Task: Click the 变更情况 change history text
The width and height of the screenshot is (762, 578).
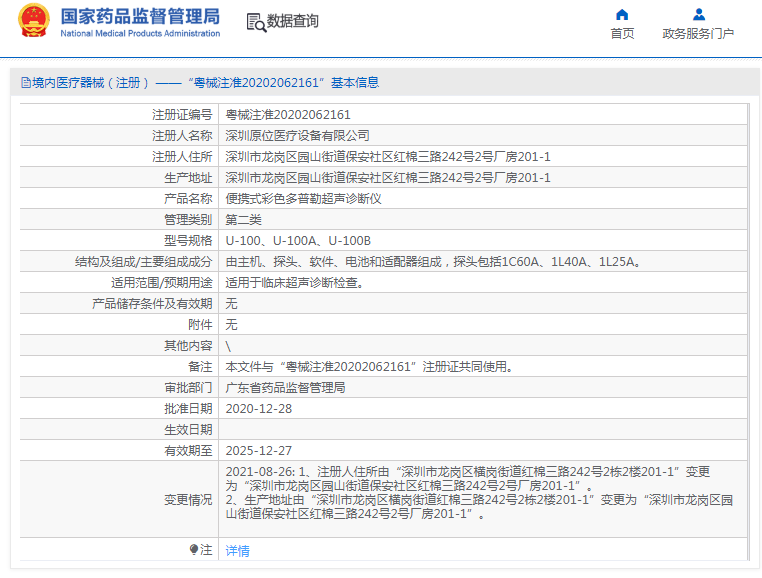Action: [x=480, y=492]
